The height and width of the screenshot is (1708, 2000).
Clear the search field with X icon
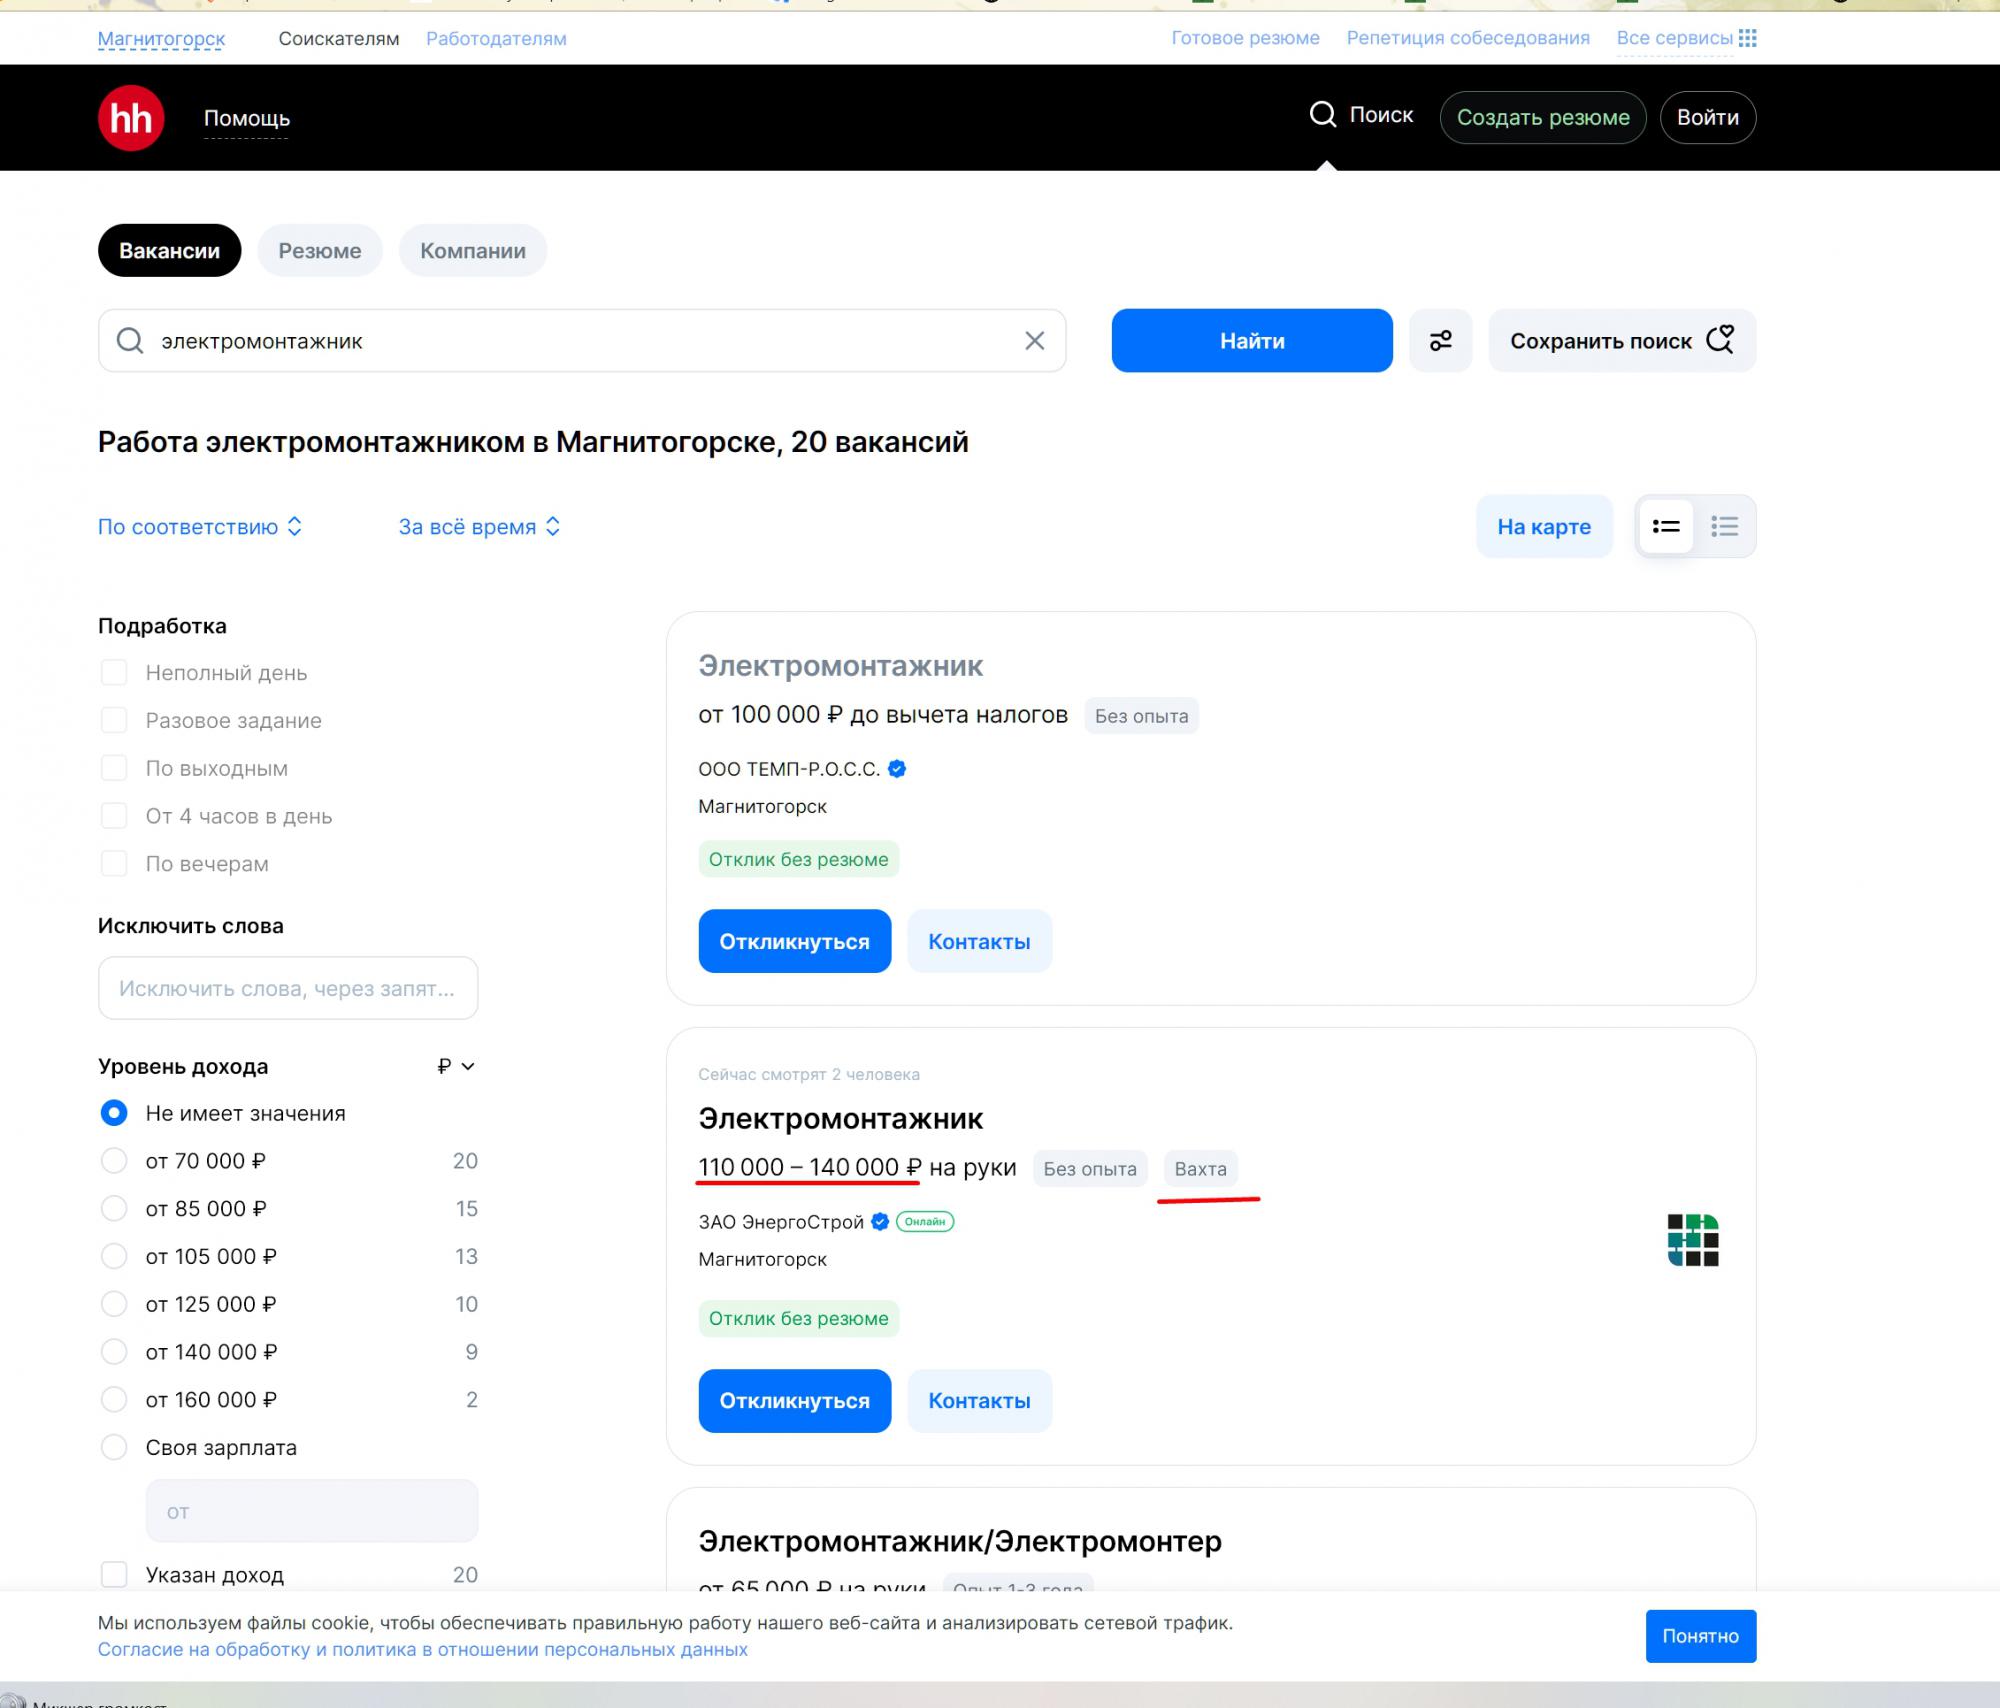(x=1034, y=341)
